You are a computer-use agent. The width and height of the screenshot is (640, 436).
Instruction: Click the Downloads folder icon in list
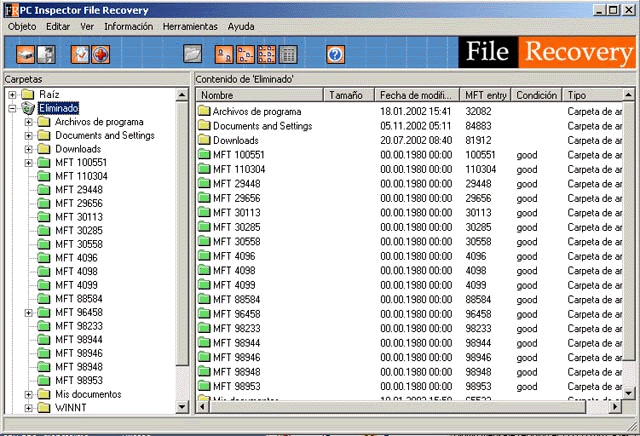(x=204, y=140)
